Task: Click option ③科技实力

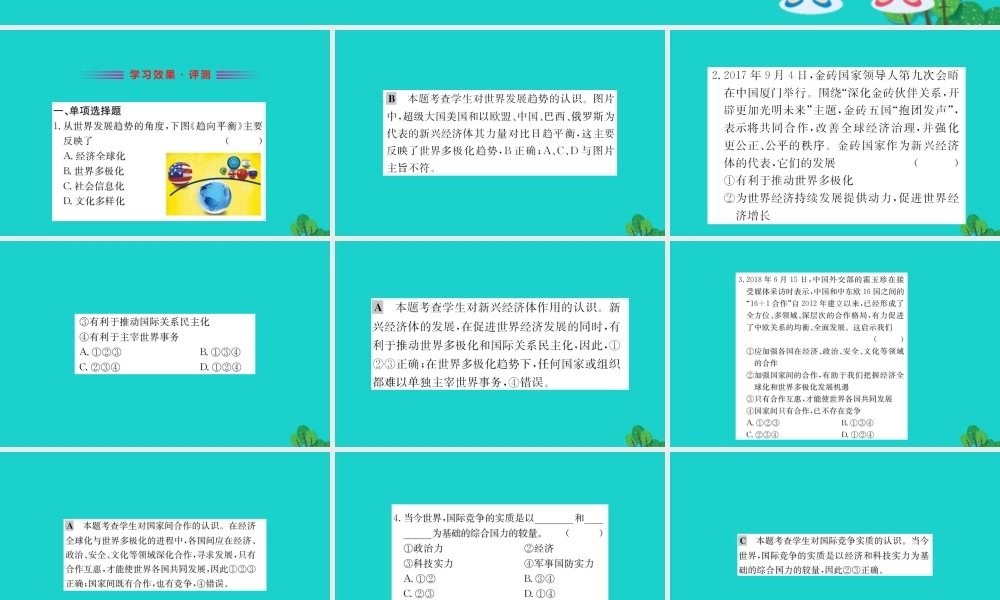Action: pos(428,563)
